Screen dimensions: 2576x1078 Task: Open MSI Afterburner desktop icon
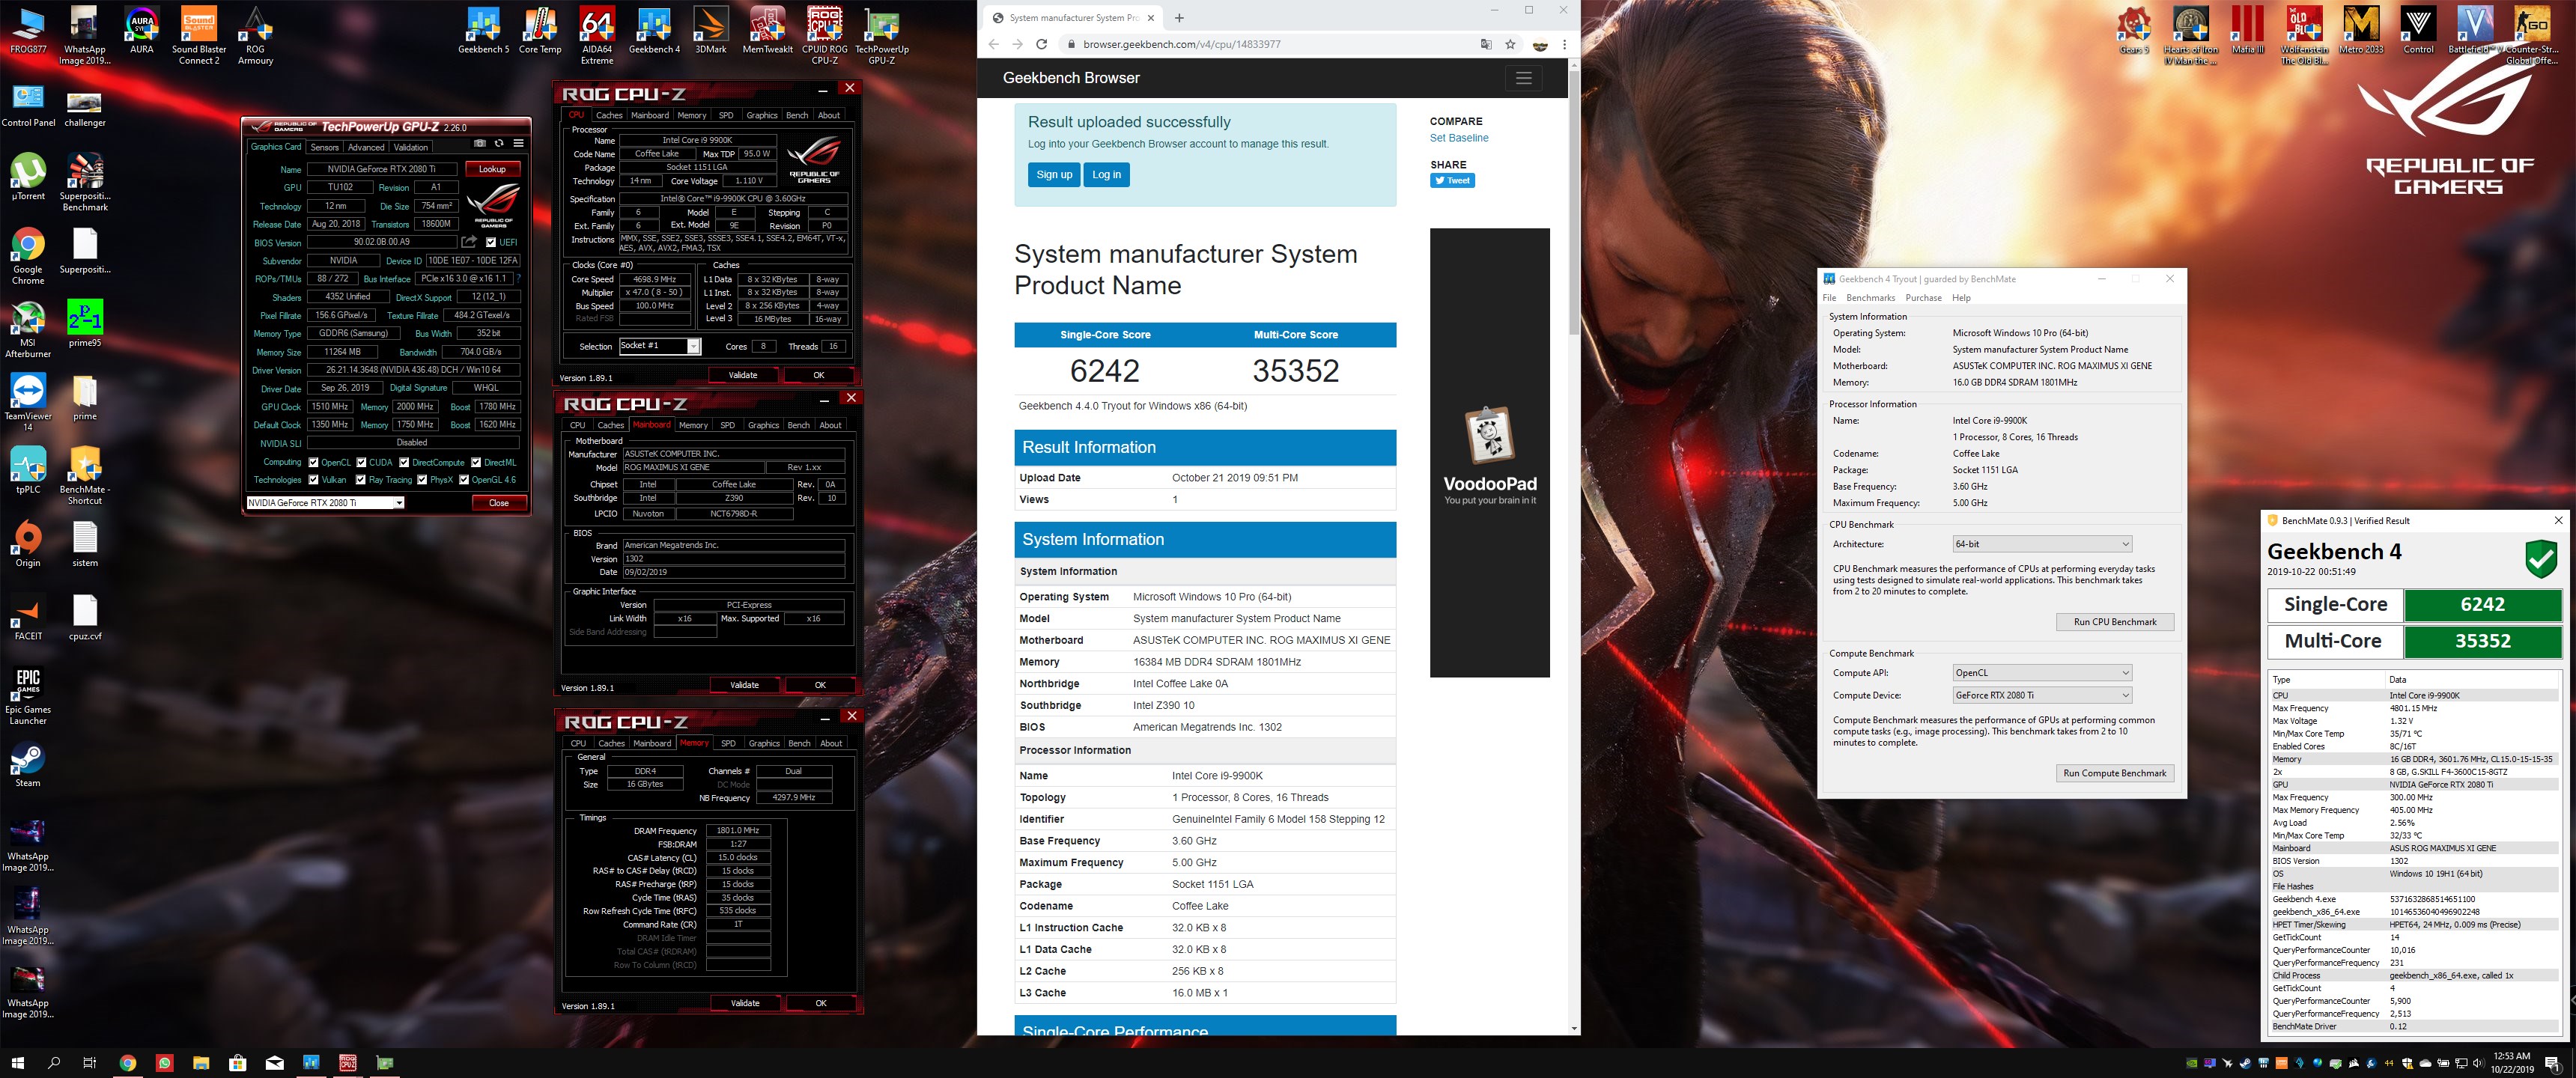28,330
